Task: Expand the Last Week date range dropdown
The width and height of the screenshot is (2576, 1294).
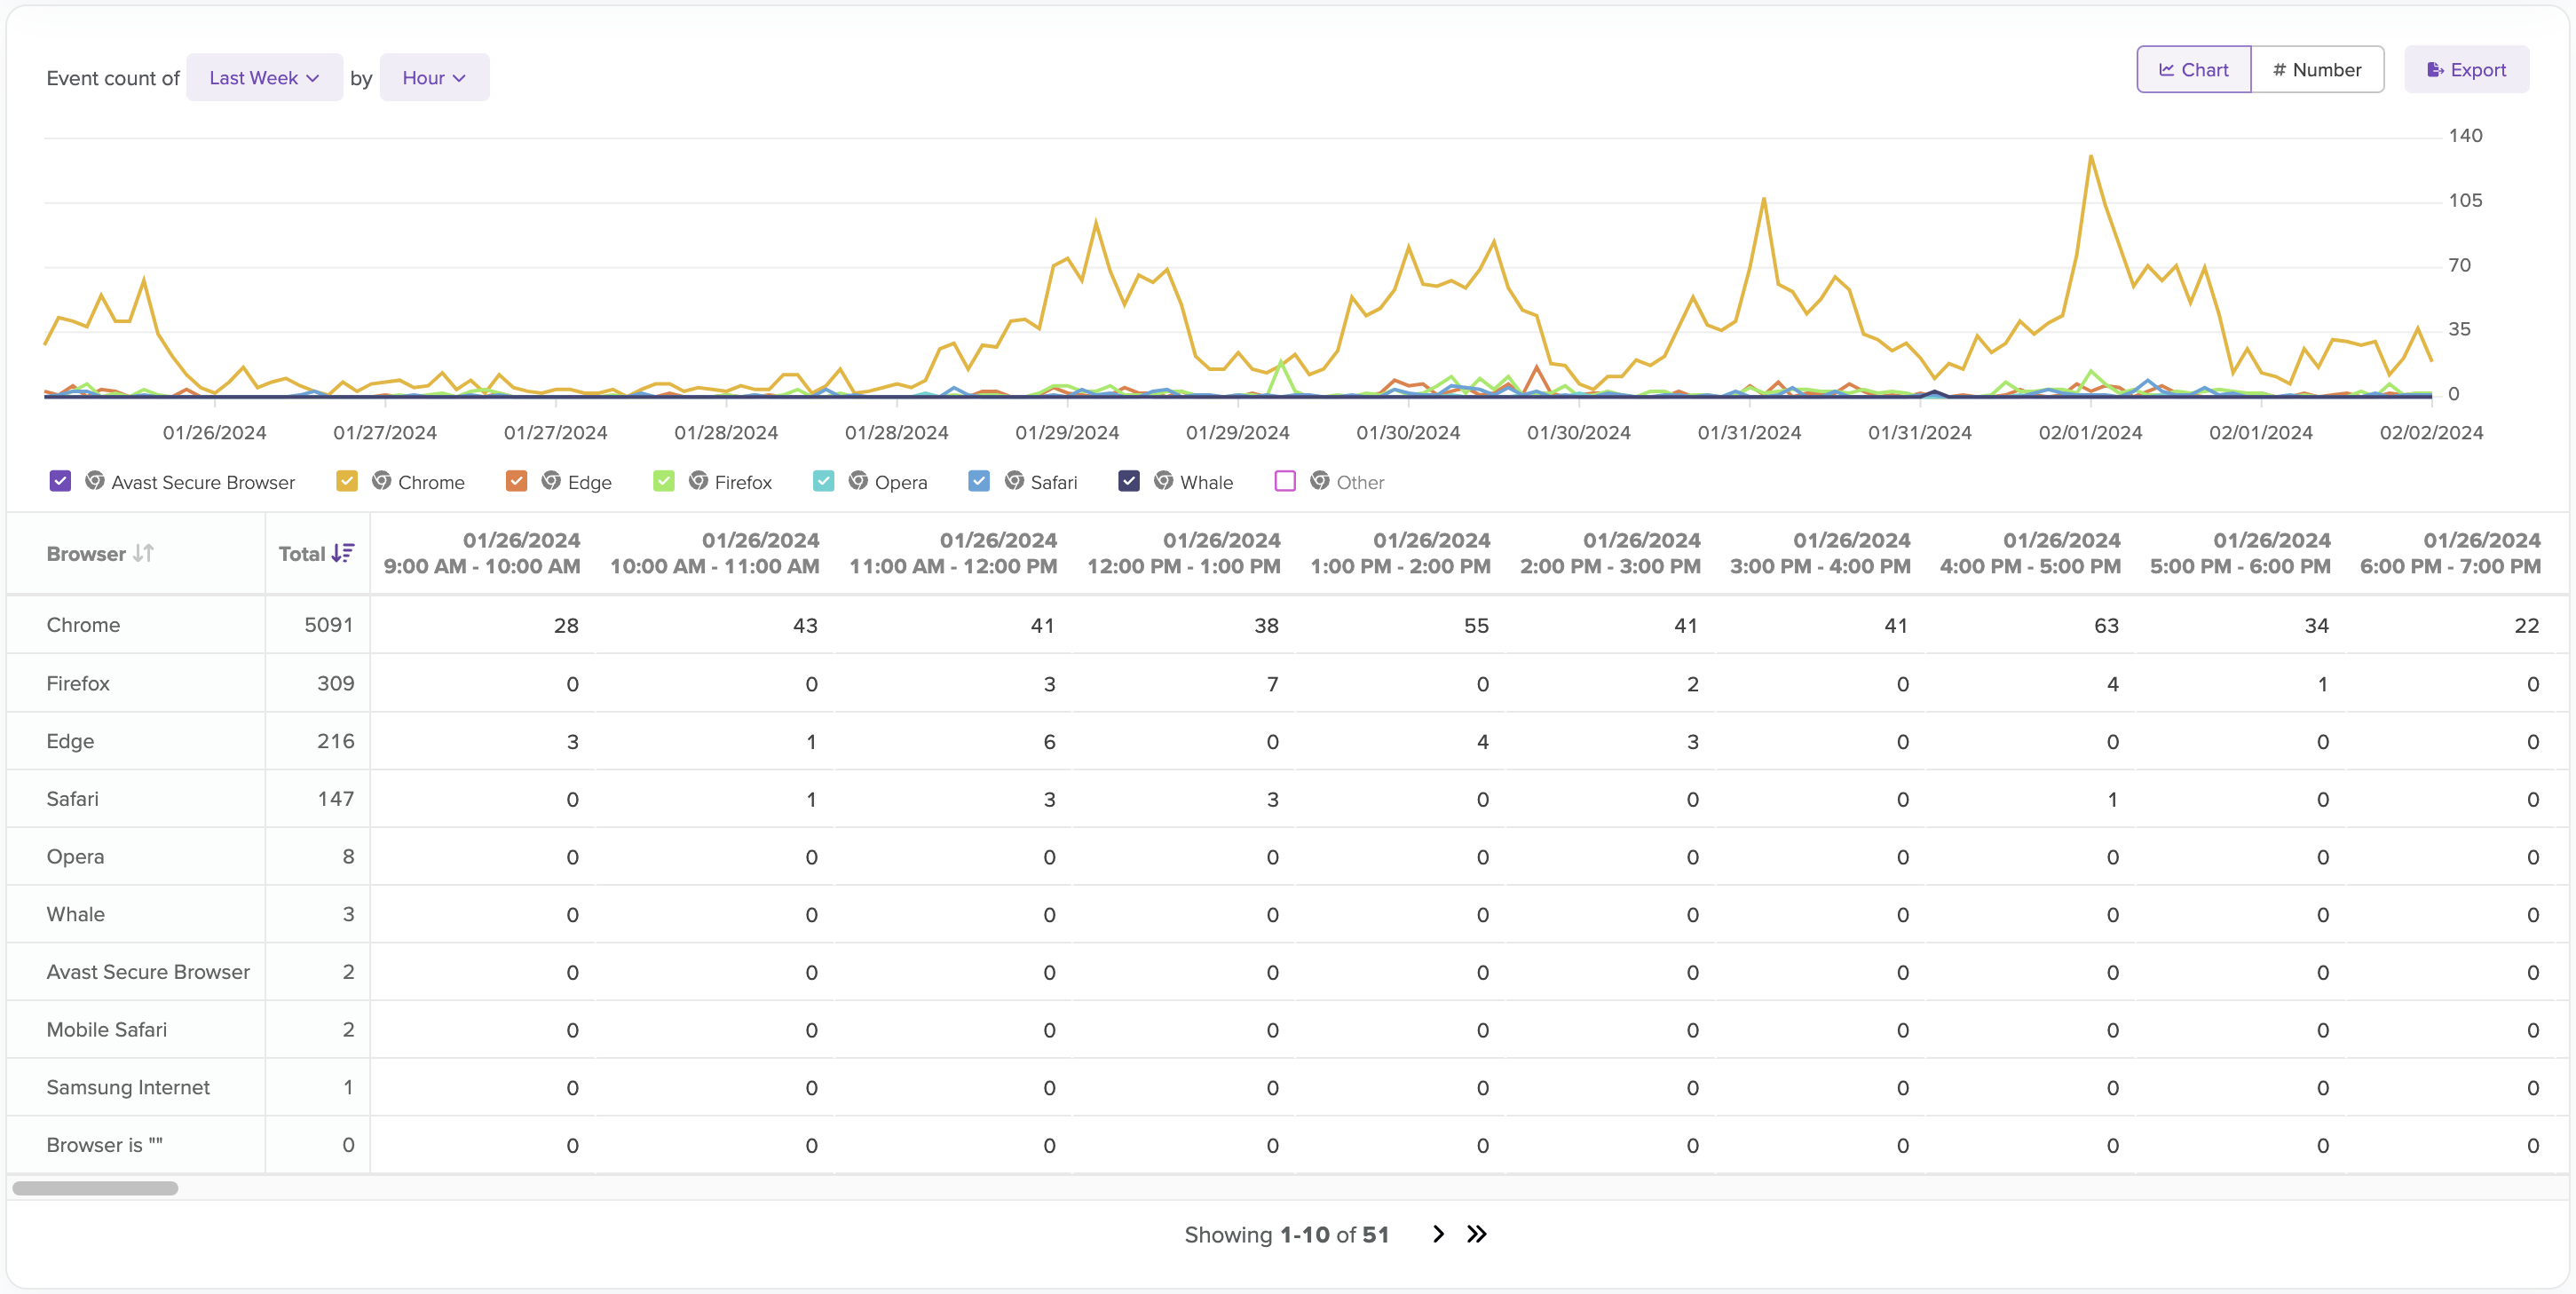Action: (264, 77)
